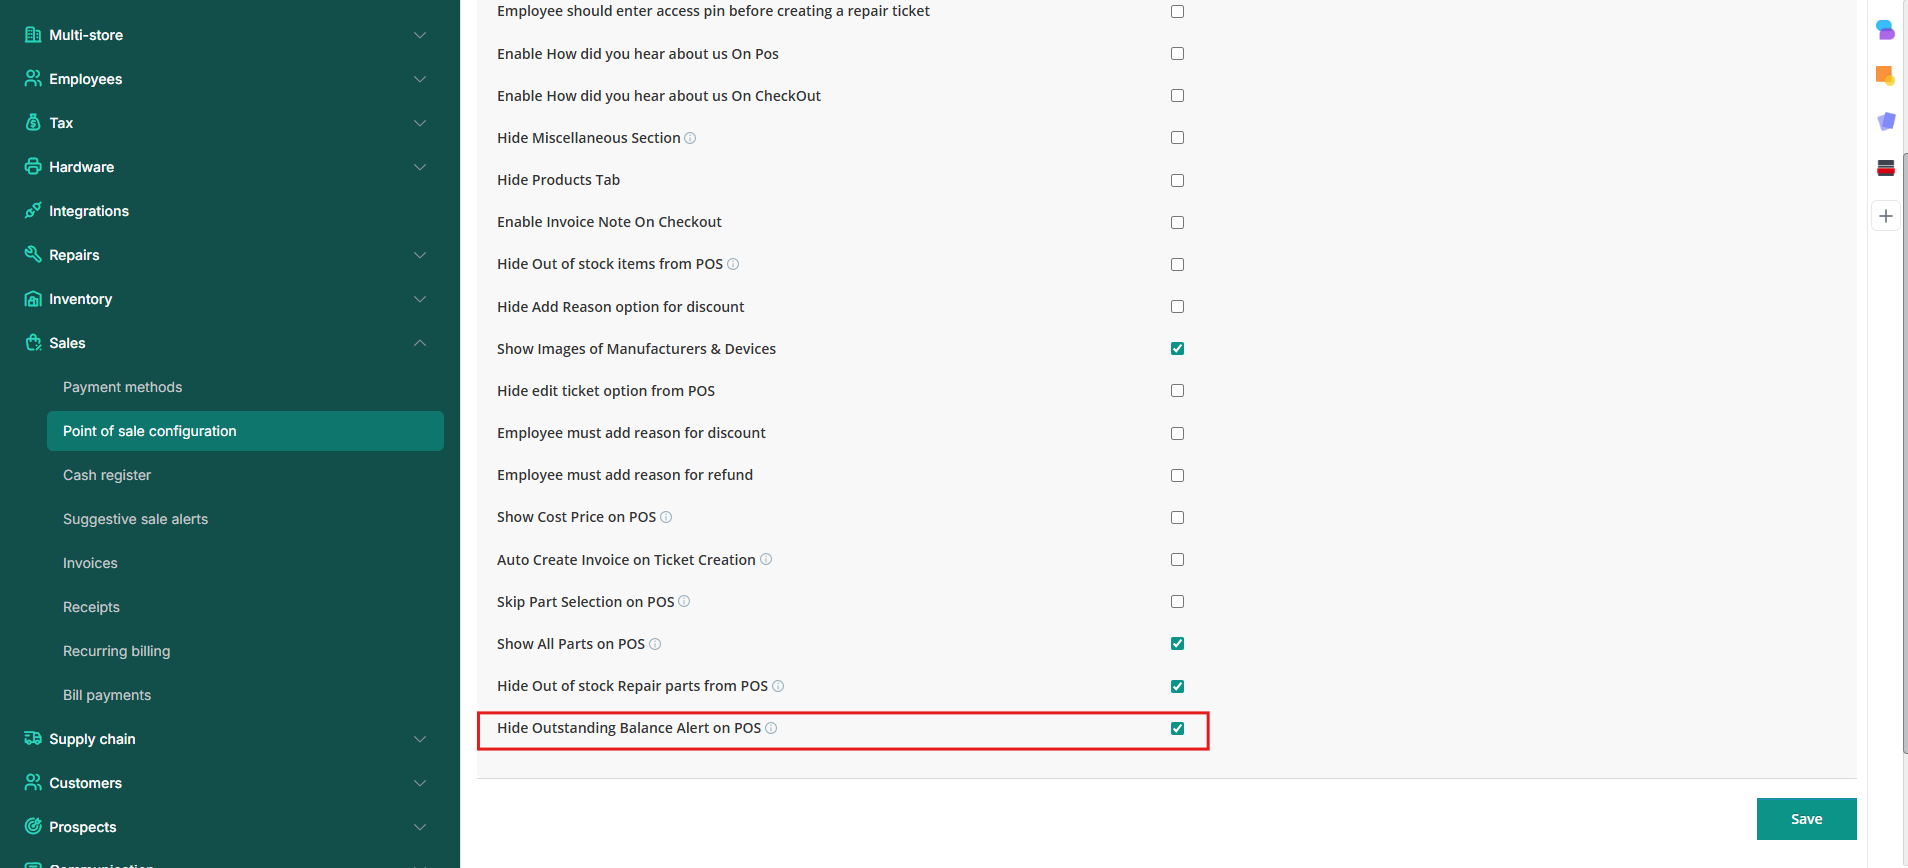Click the Inventory warehouse icon
1908x868 pixels.
click(x=33, y=299)
